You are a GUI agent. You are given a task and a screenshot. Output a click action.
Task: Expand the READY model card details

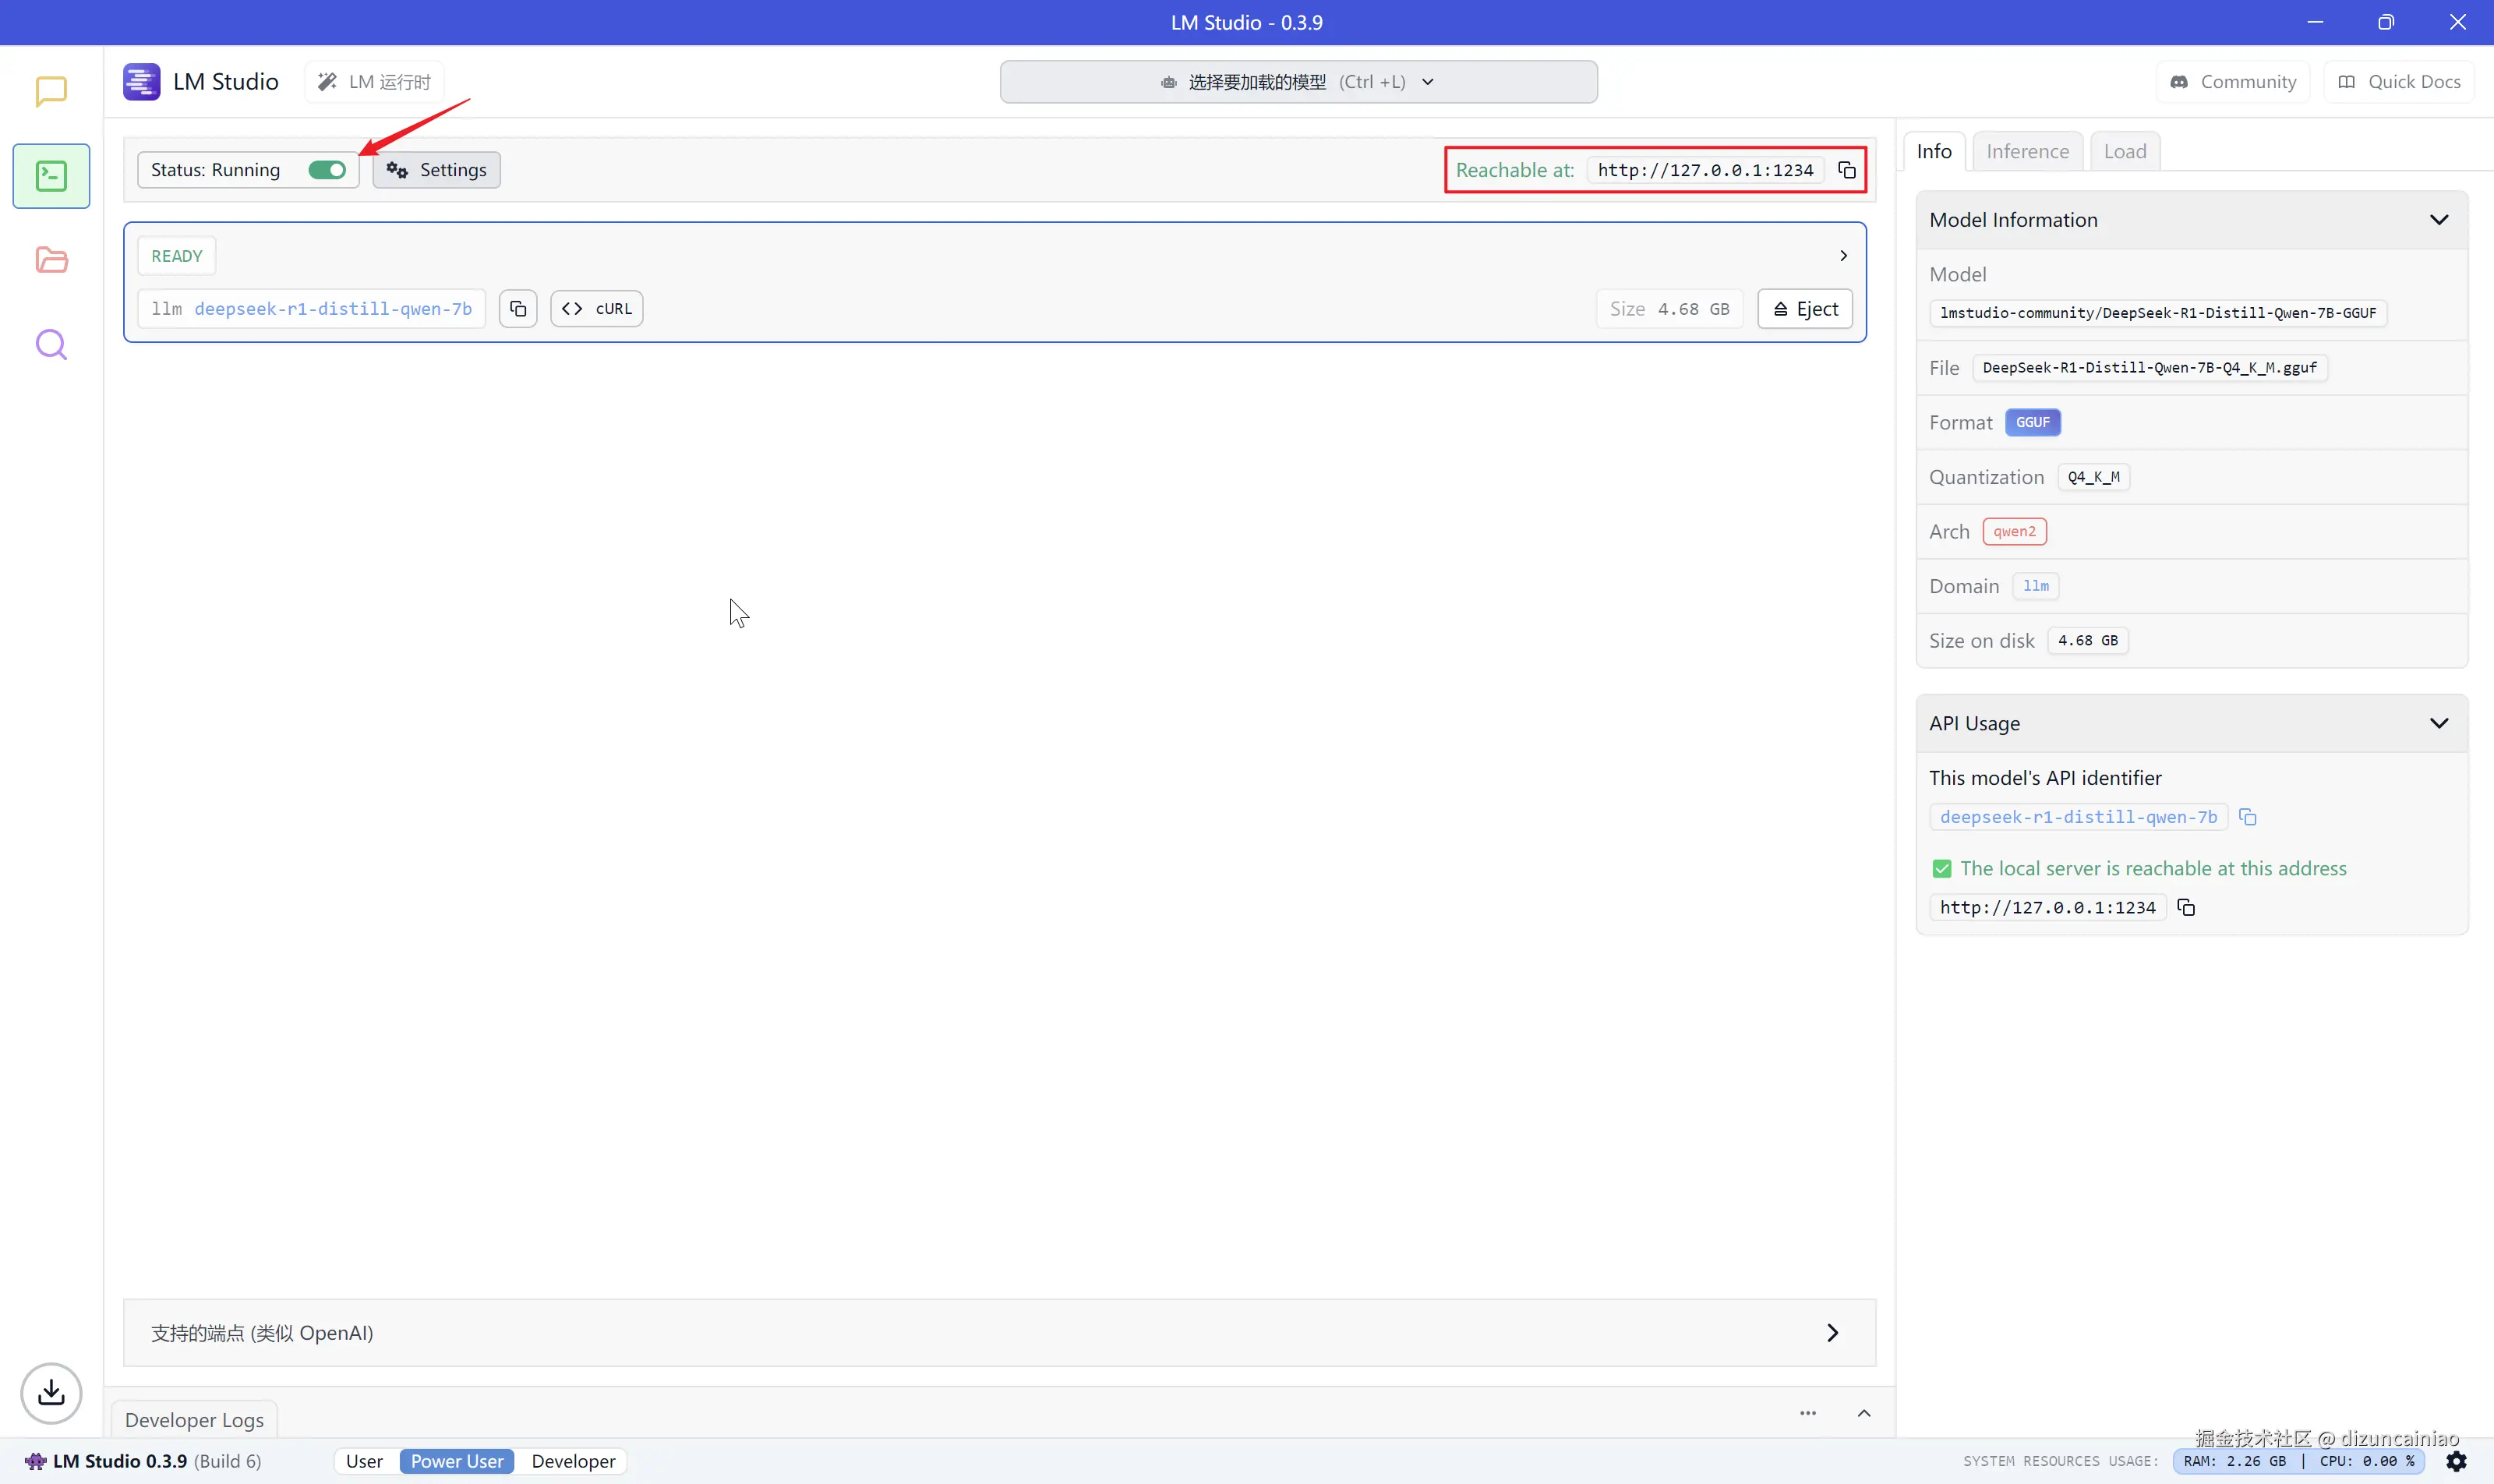point(1843,256)
